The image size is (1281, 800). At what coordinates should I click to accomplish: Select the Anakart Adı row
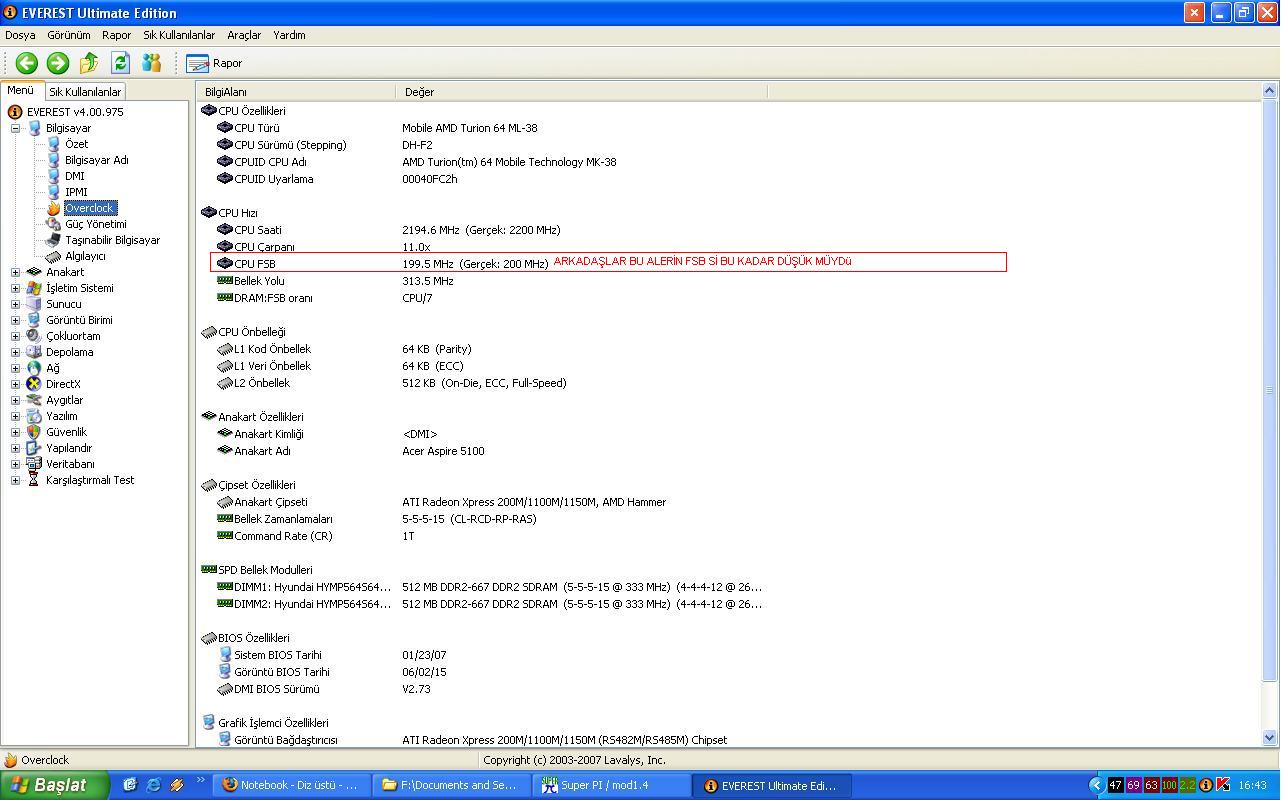[490, 451]
